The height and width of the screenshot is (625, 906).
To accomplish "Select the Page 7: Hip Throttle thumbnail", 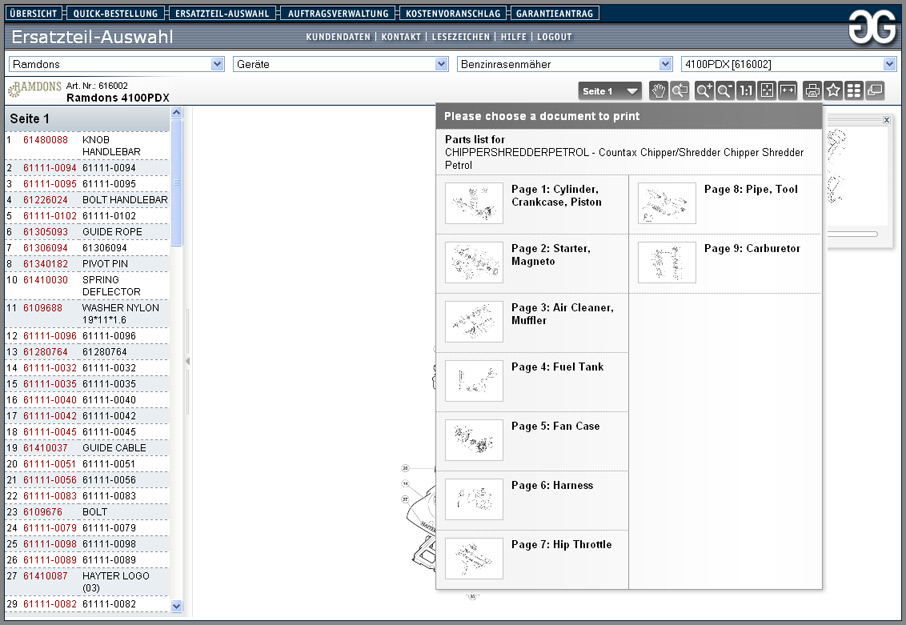I will coord(474,559).
